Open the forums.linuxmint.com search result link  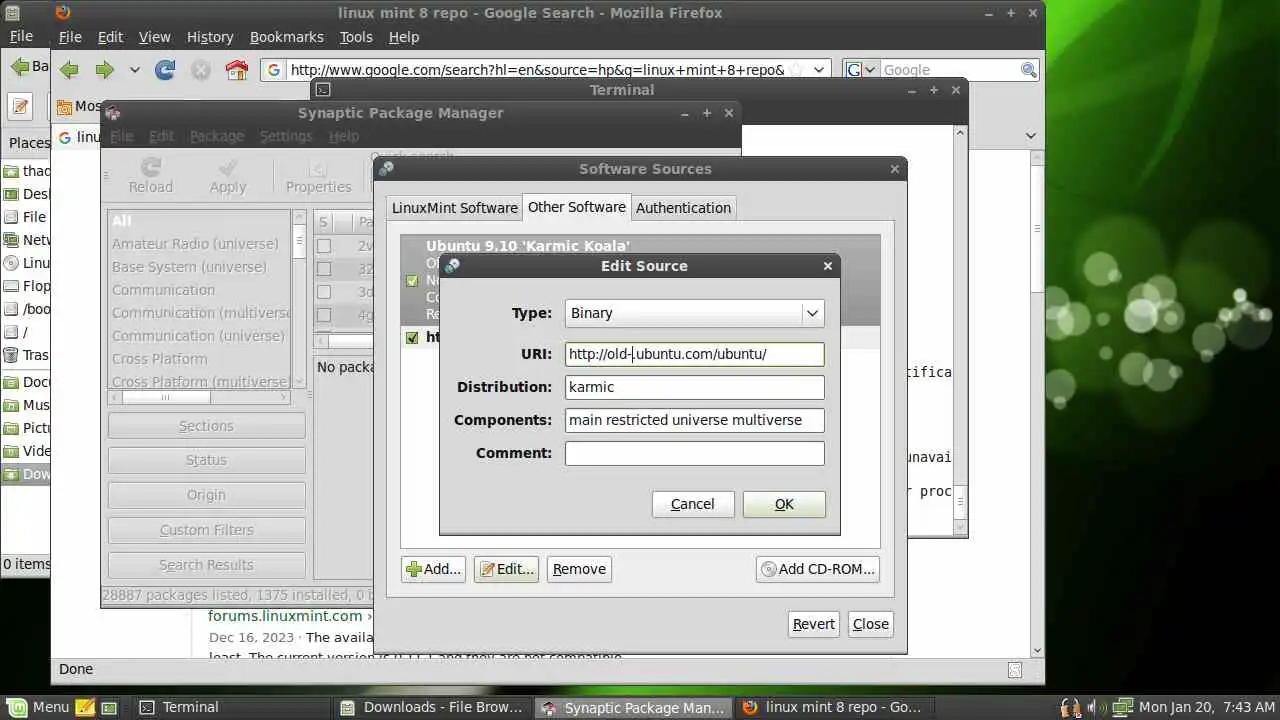285,616
